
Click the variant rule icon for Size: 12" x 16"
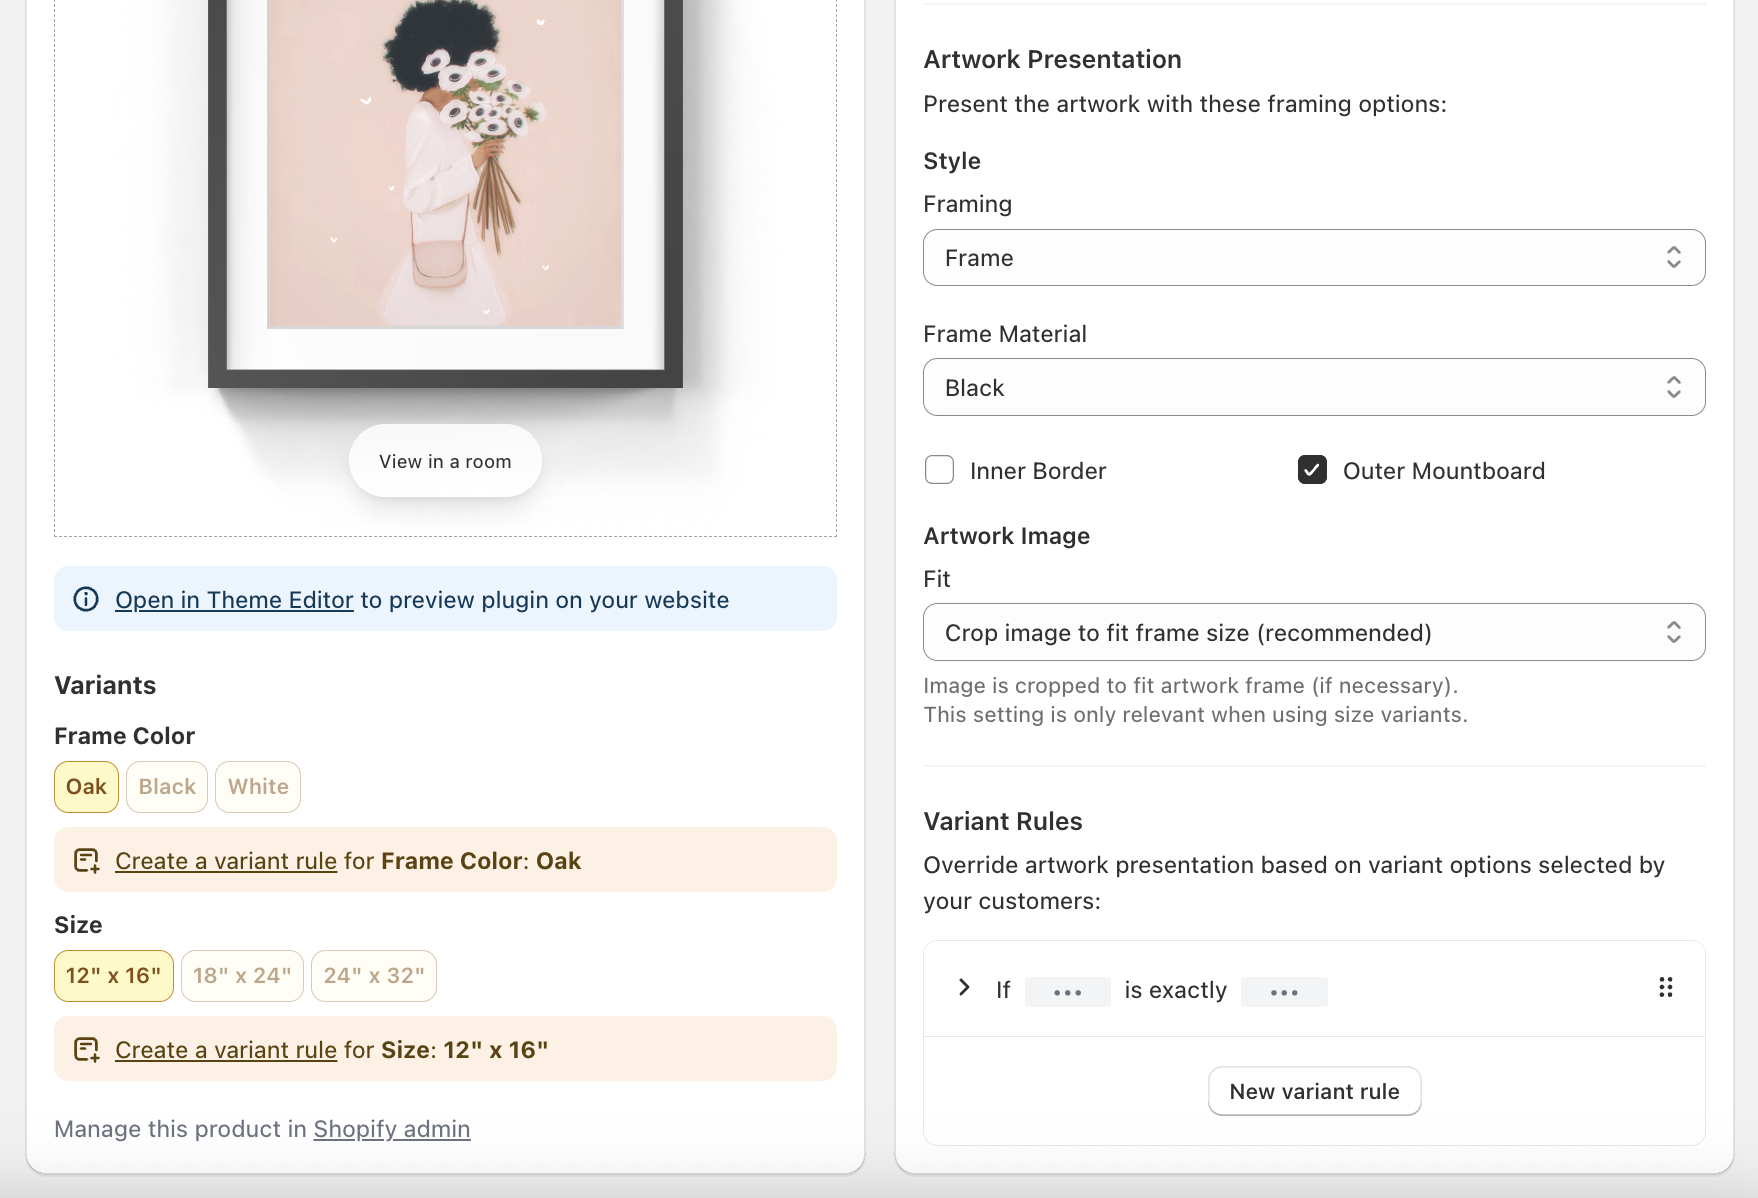pyautogui.click(x=87, y=1049)
